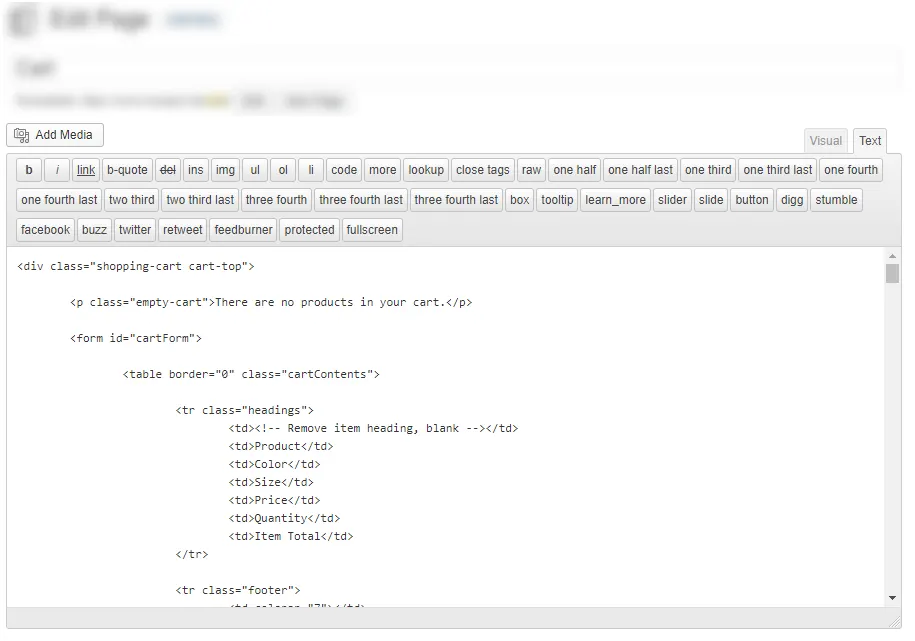
Task: Insert the feedburner shortcode
Action: click(x=243, y=229)
